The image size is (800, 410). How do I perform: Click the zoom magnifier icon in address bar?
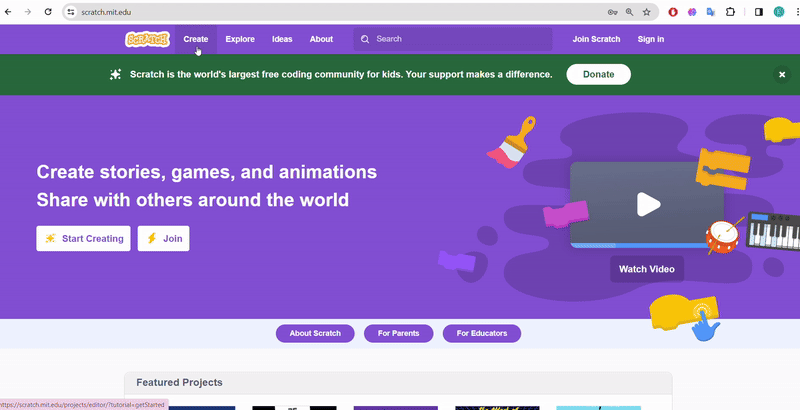(x=629, y=12)
